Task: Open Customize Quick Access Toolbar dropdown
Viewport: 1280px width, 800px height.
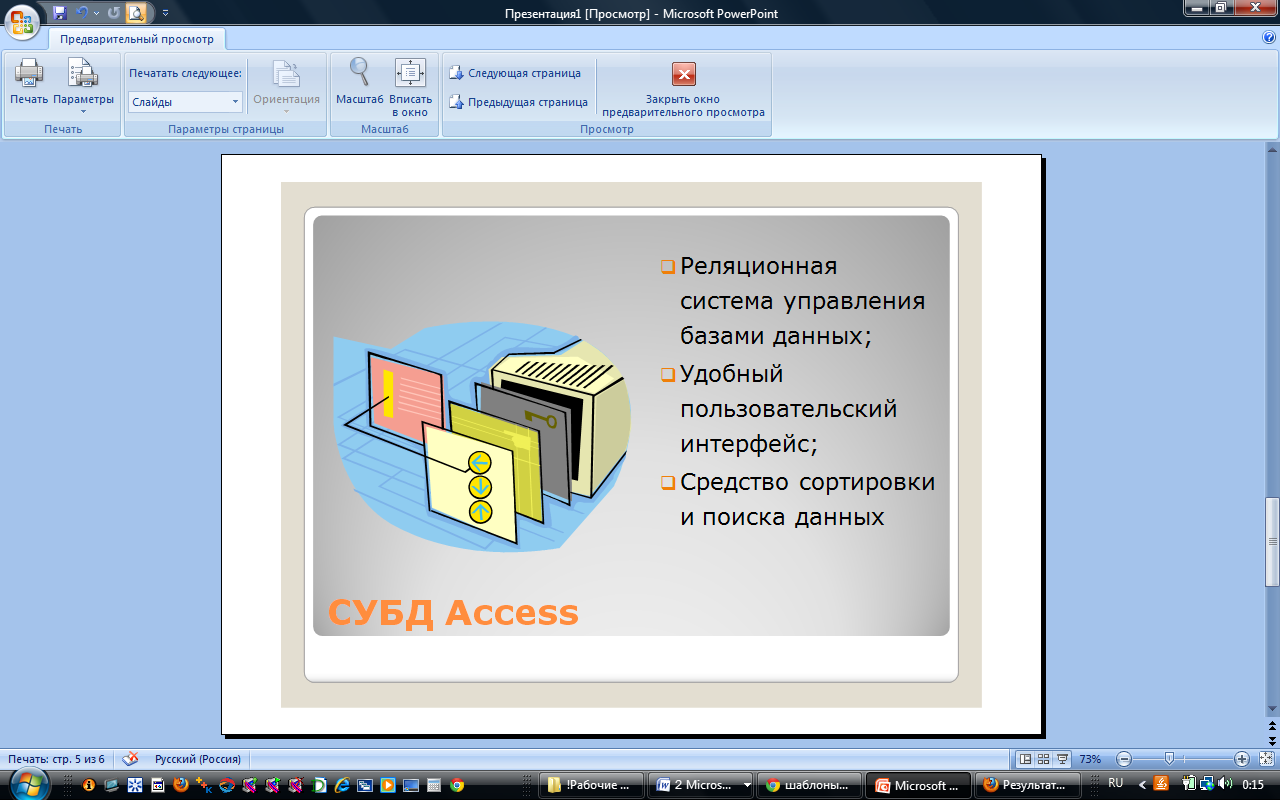Action: [165, 14]
